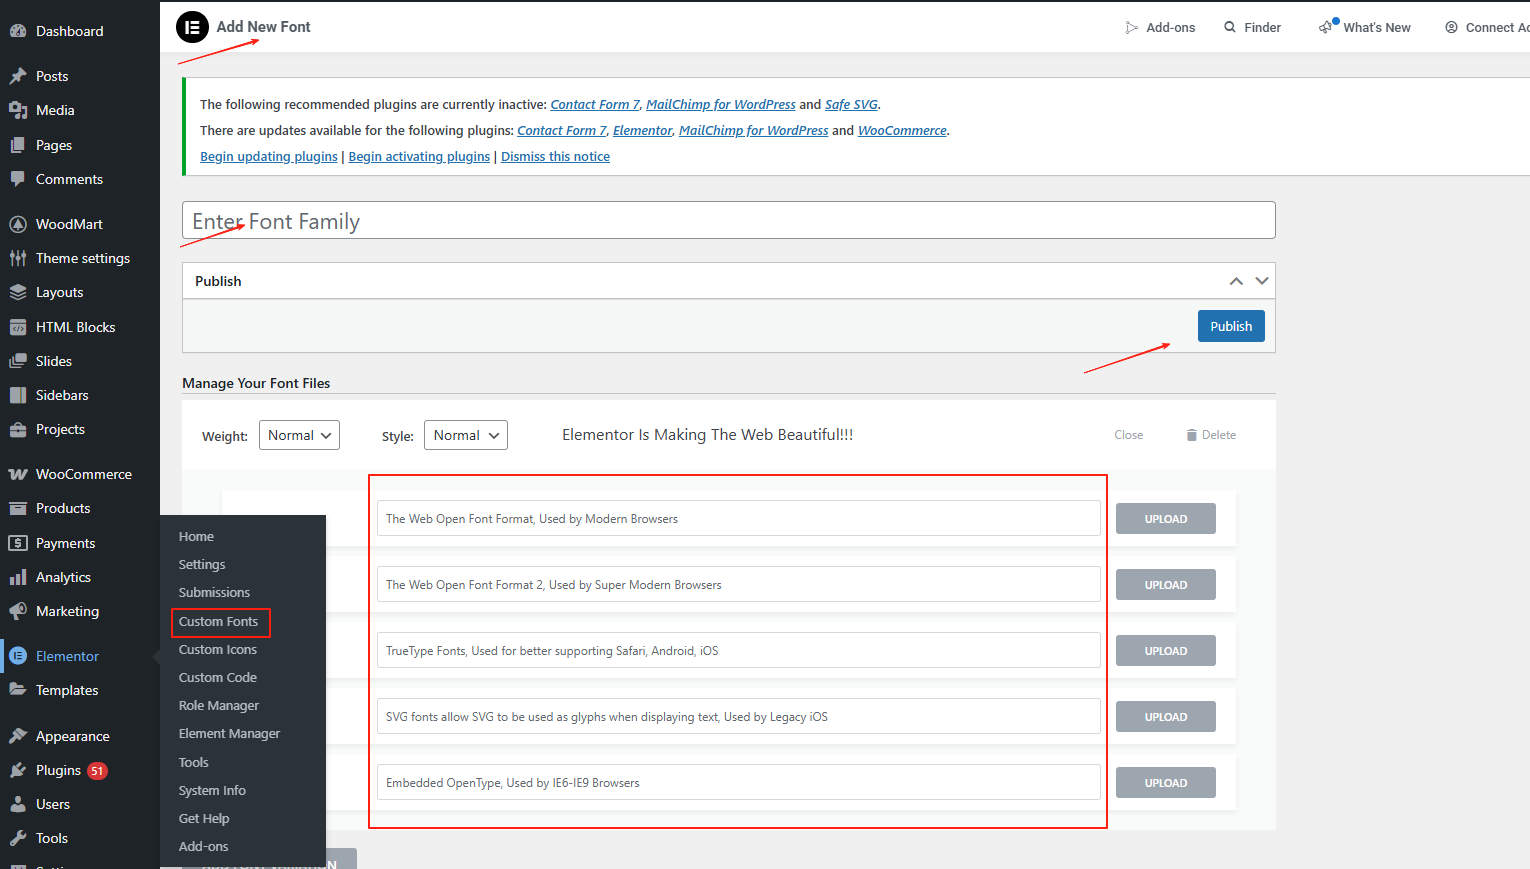The image size is (1530, 869).
Task: Click the Enter Font Family field
Action: 728,221
